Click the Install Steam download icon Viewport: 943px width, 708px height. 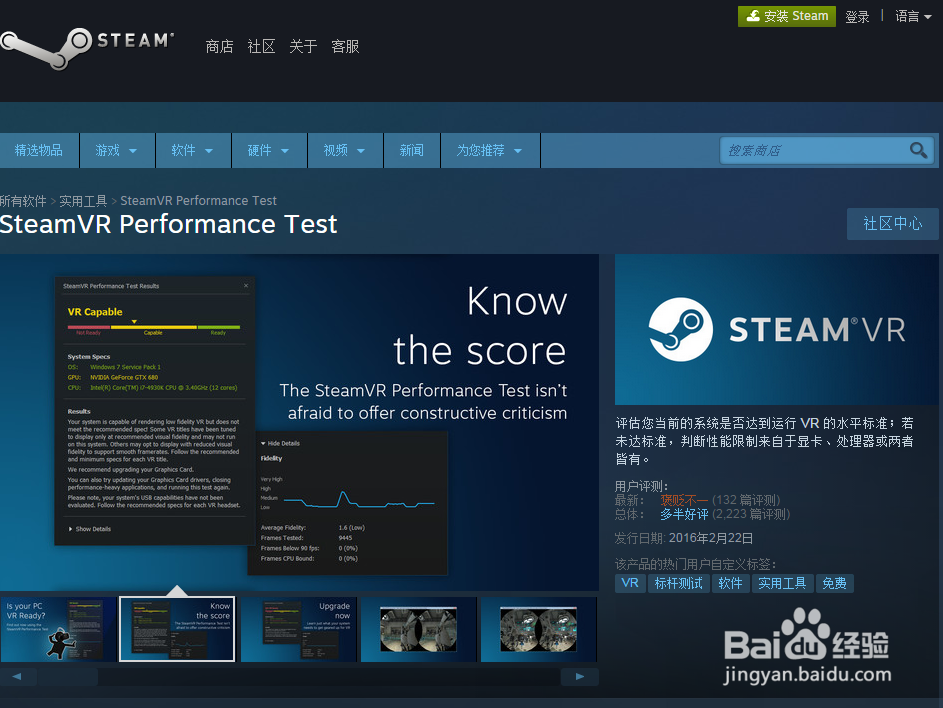(x=753, y=16)
